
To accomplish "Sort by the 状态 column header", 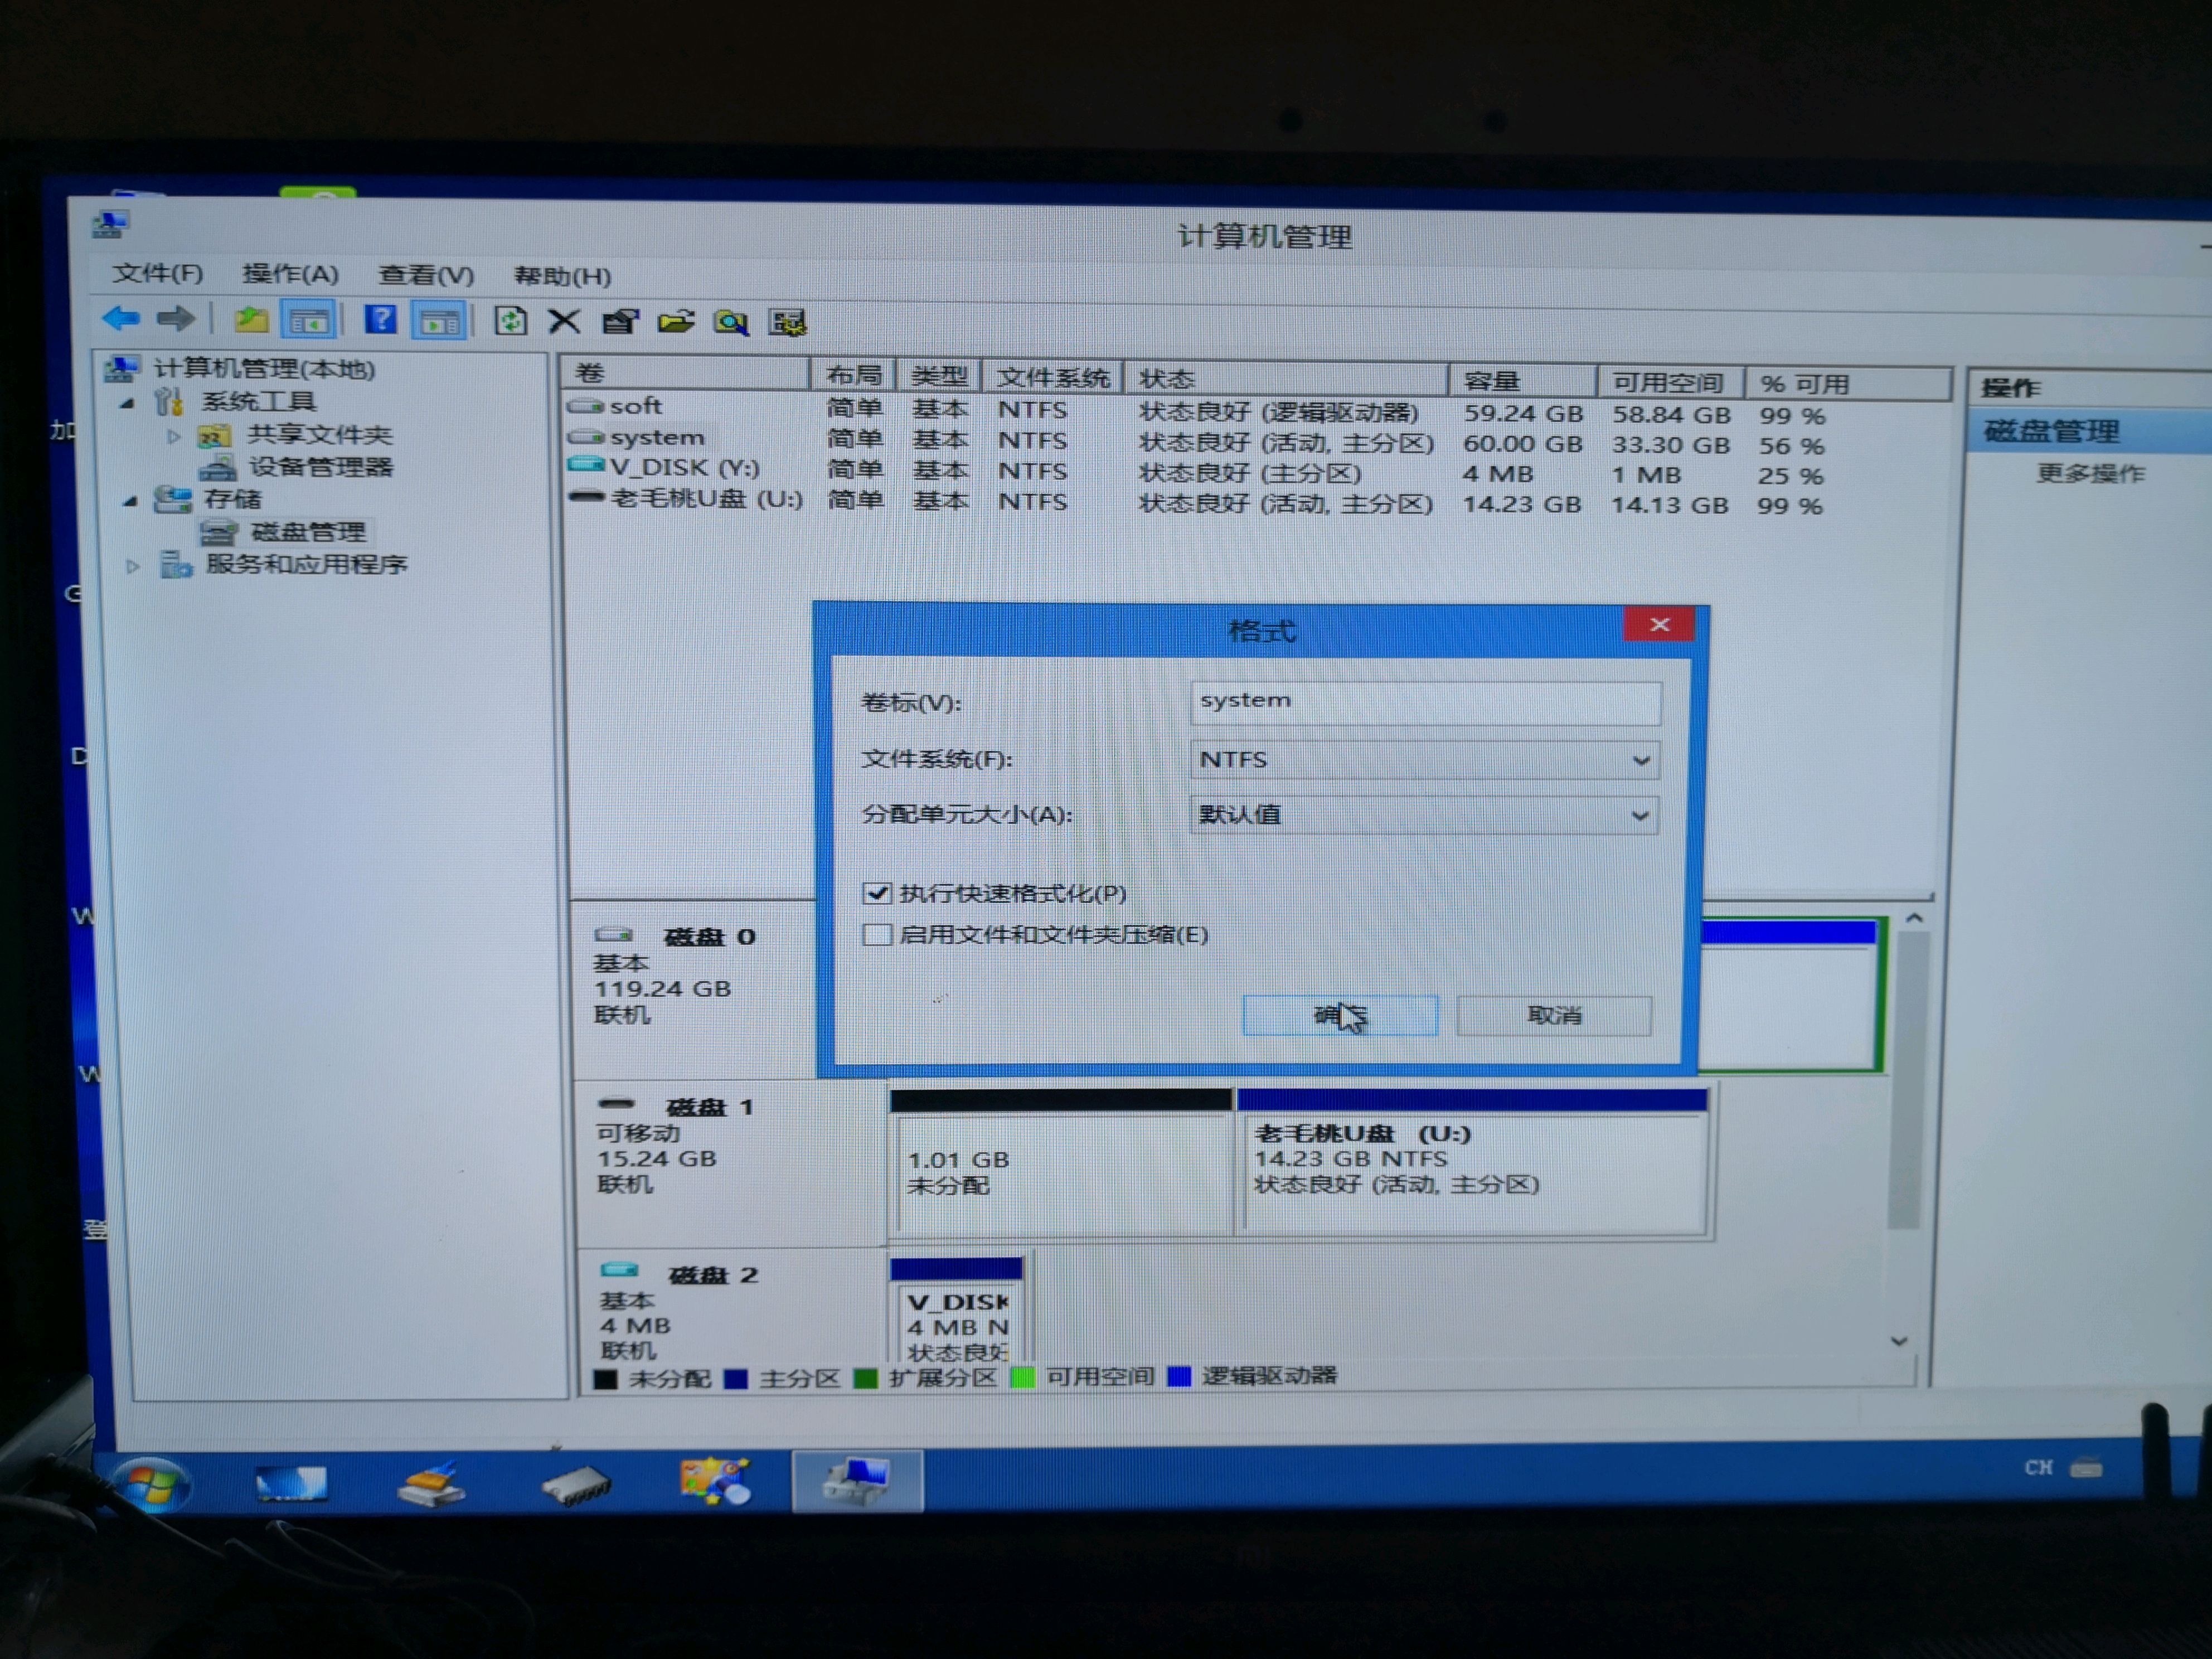I will [x=1285, y=379].
